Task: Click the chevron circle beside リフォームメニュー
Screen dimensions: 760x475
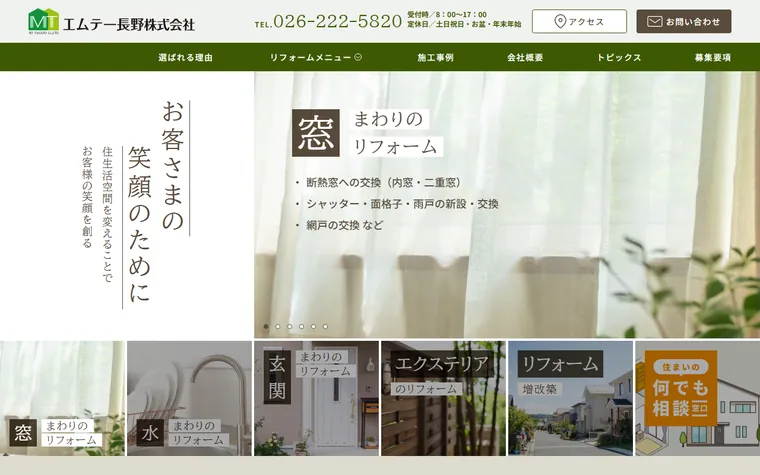Action: coord(358,57)
